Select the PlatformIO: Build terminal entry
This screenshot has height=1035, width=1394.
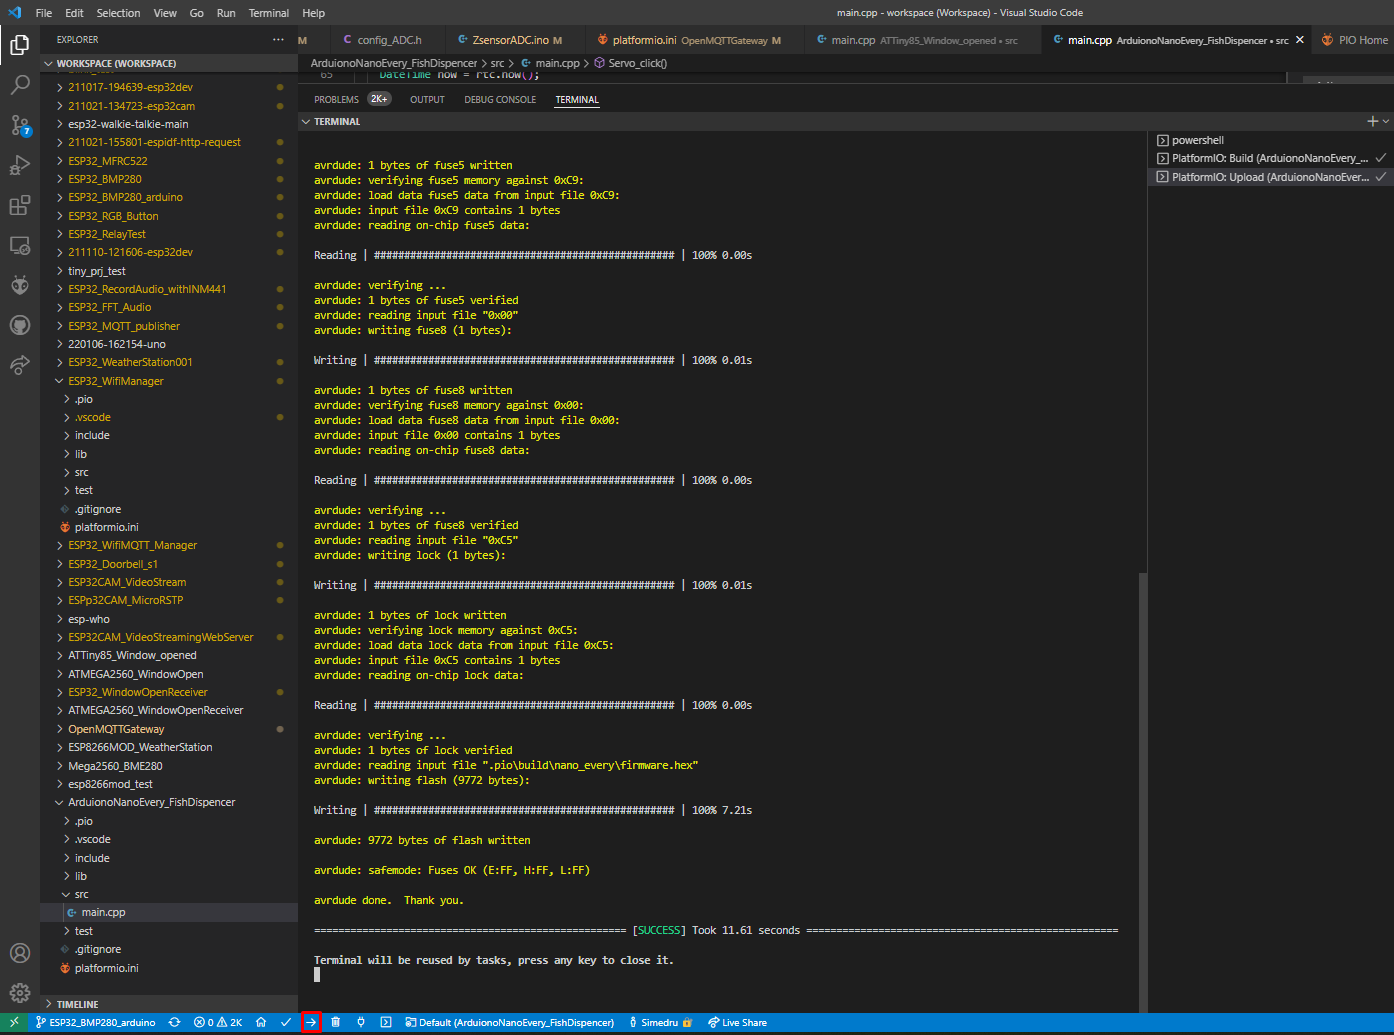pyautogui.click(x=1271, y=158)
